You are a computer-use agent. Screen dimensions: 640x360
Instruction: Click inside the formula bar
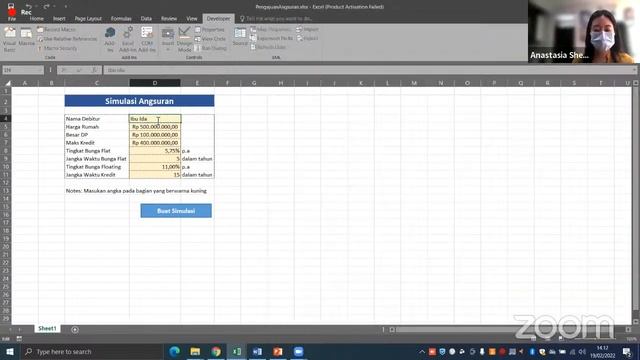coord(369,70)
